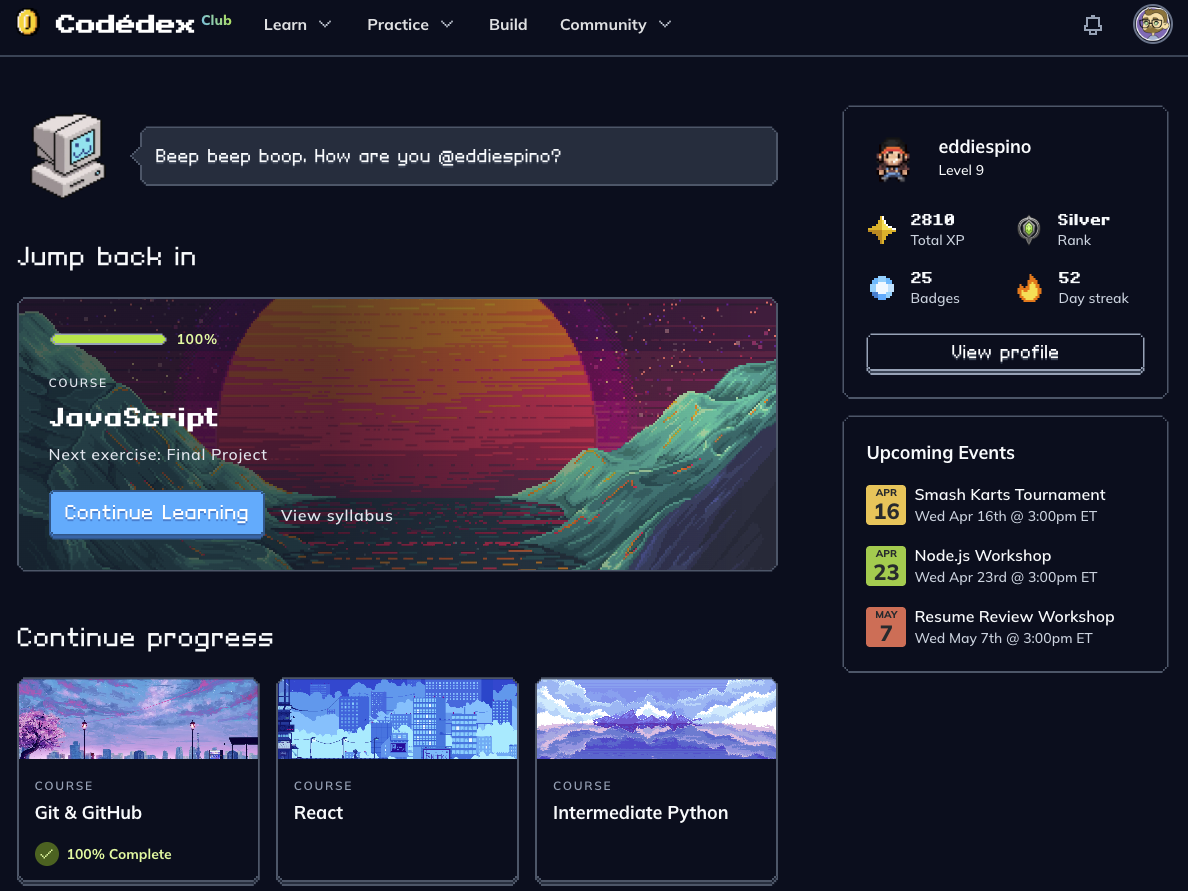Open the React course thumbnail
The image size is (1188, 891).
tap(398, 719)
